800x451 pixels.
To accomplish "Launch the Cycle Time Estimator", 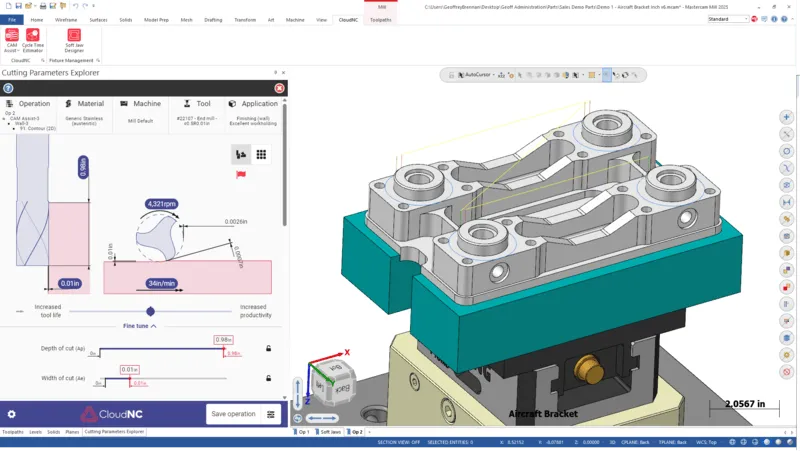I will point(33,40).
